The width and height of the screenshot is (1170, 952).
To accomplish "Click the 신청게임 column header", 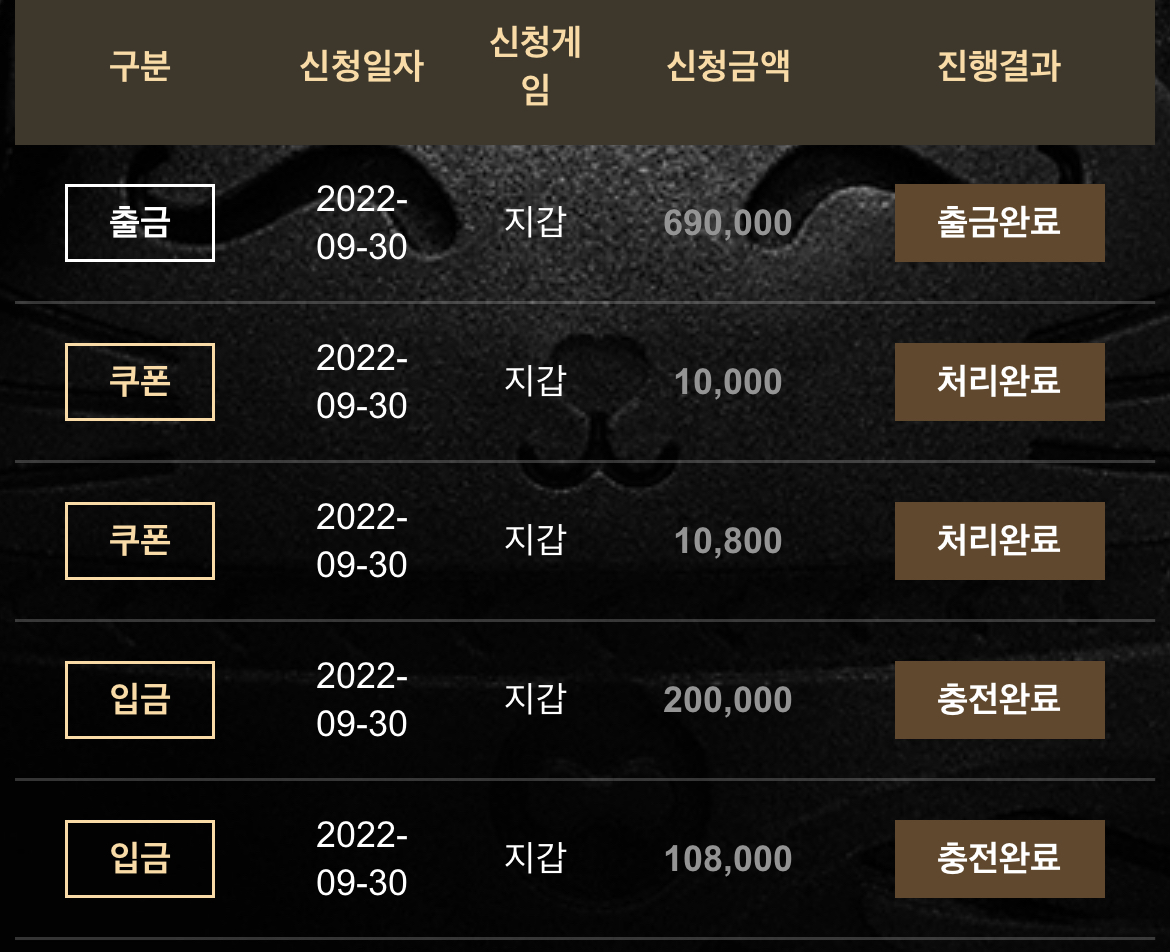I will (535, 66).
